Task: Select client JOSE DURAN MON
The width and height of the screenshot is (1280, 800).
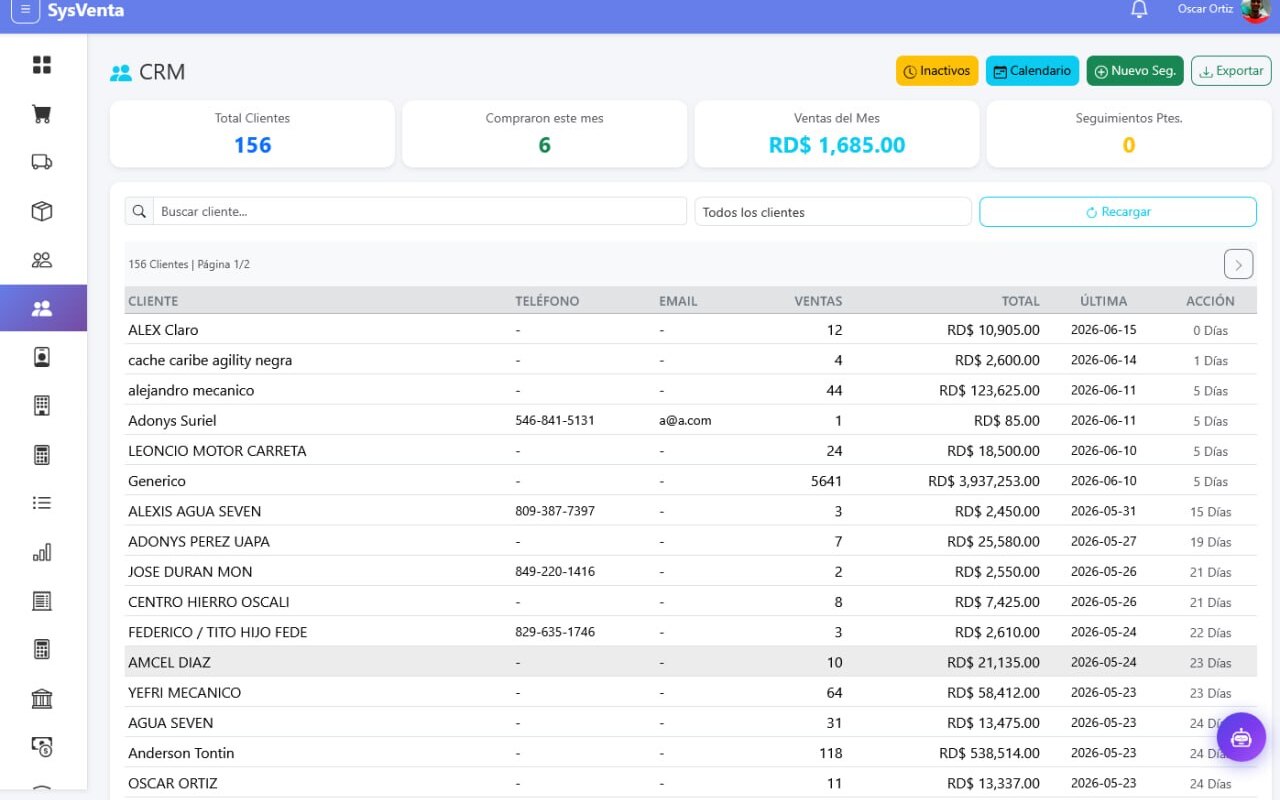Action: (x=190, y=572)
